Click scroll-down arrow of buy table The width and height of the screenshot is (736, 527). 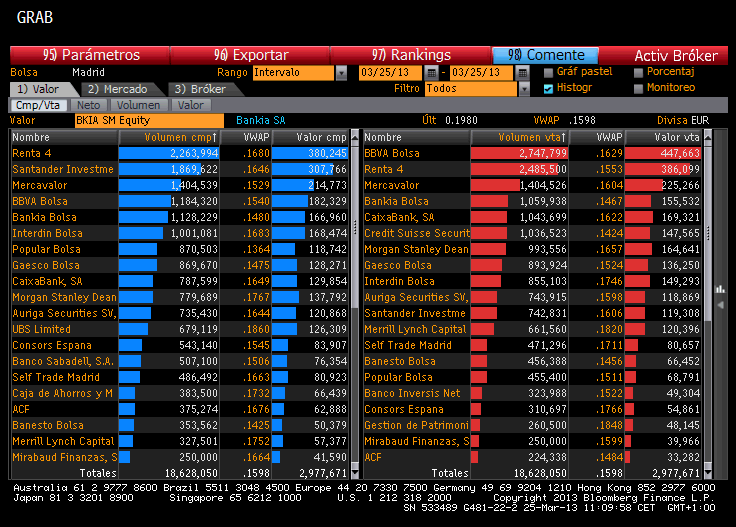355,473
